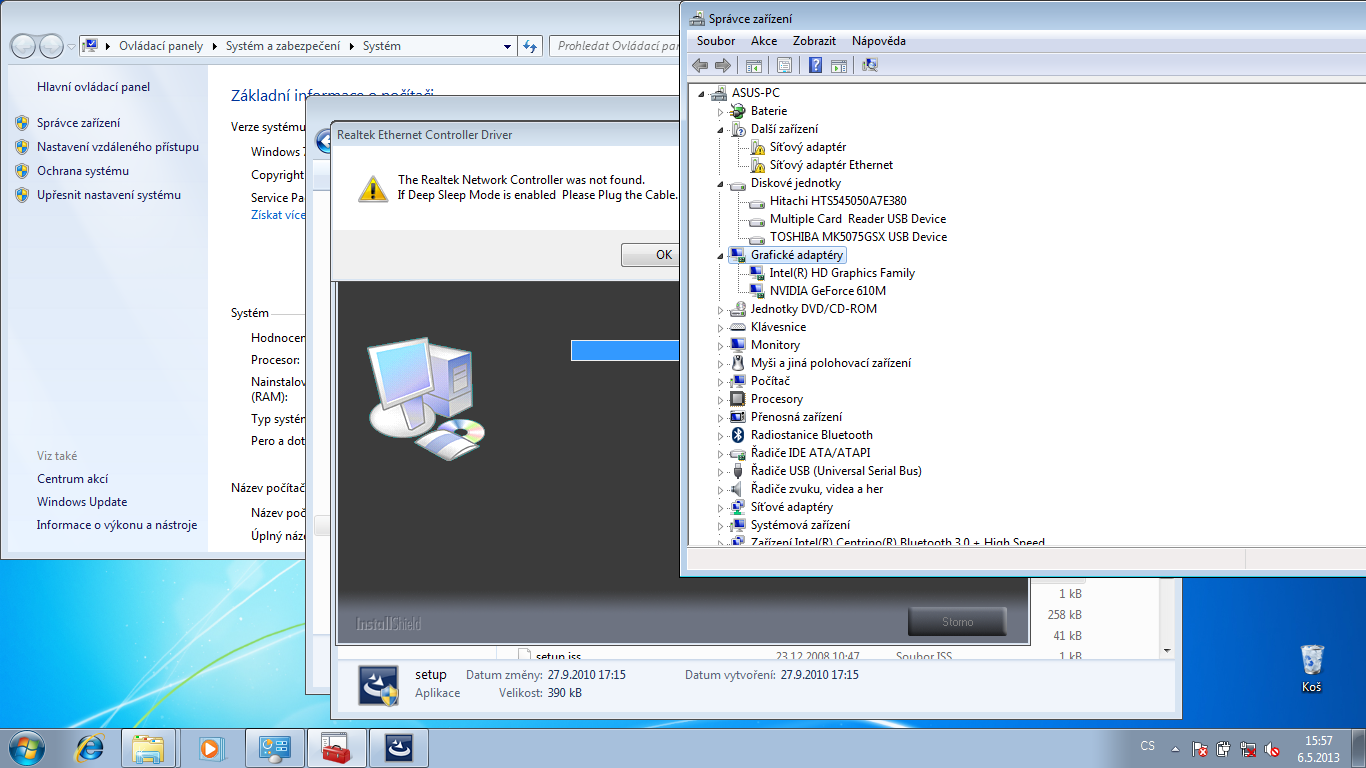Image resolution: width=1366 pixels, height=768 pixels.
Task: Collapse the ASUS-PC root node
Action: (x=701, y=93)
